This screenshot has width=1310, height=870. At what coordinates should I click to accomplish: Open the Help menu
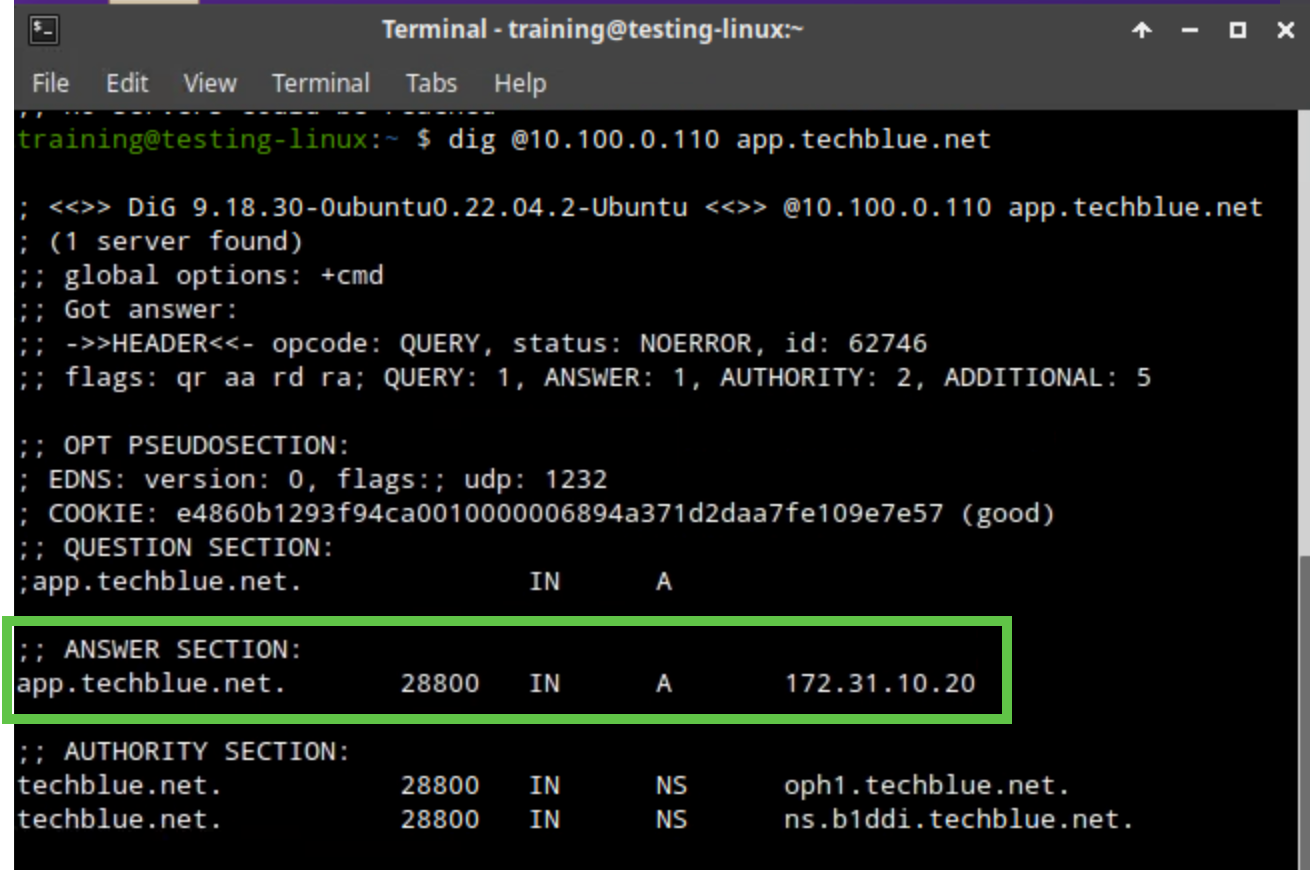tap(519, 83)
